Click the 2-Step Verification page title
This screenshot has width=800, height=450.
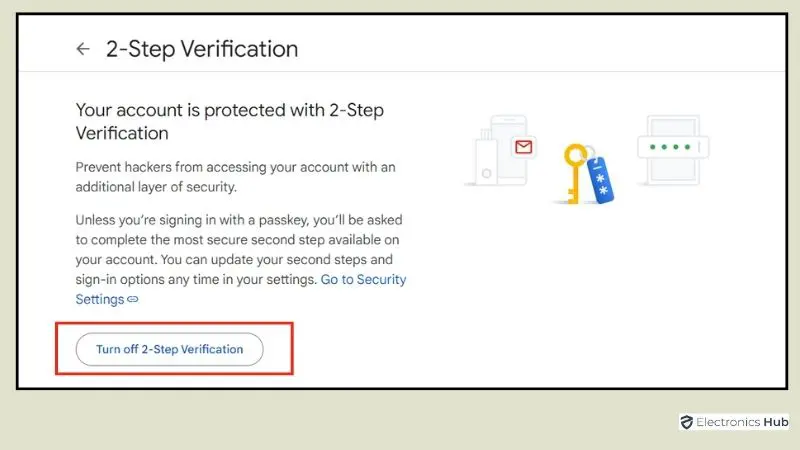(x=202, y=49)
